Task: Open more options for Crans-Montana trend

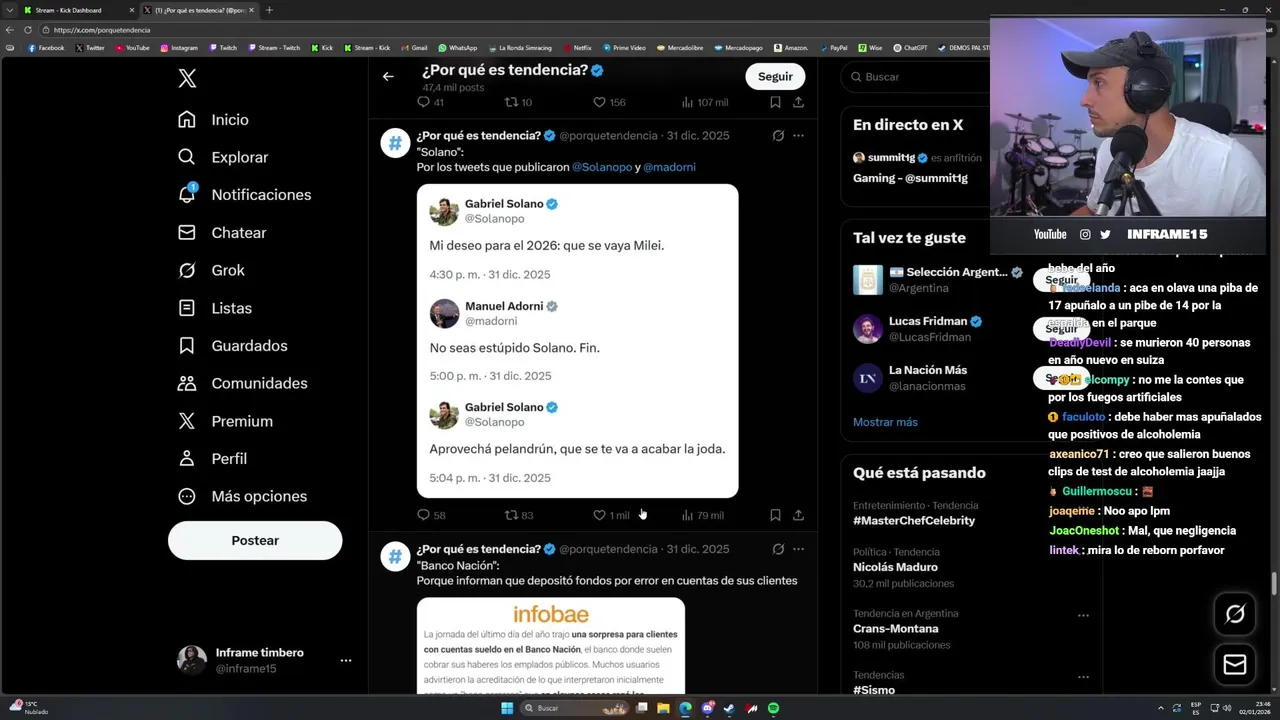Action: [1083, 616]
